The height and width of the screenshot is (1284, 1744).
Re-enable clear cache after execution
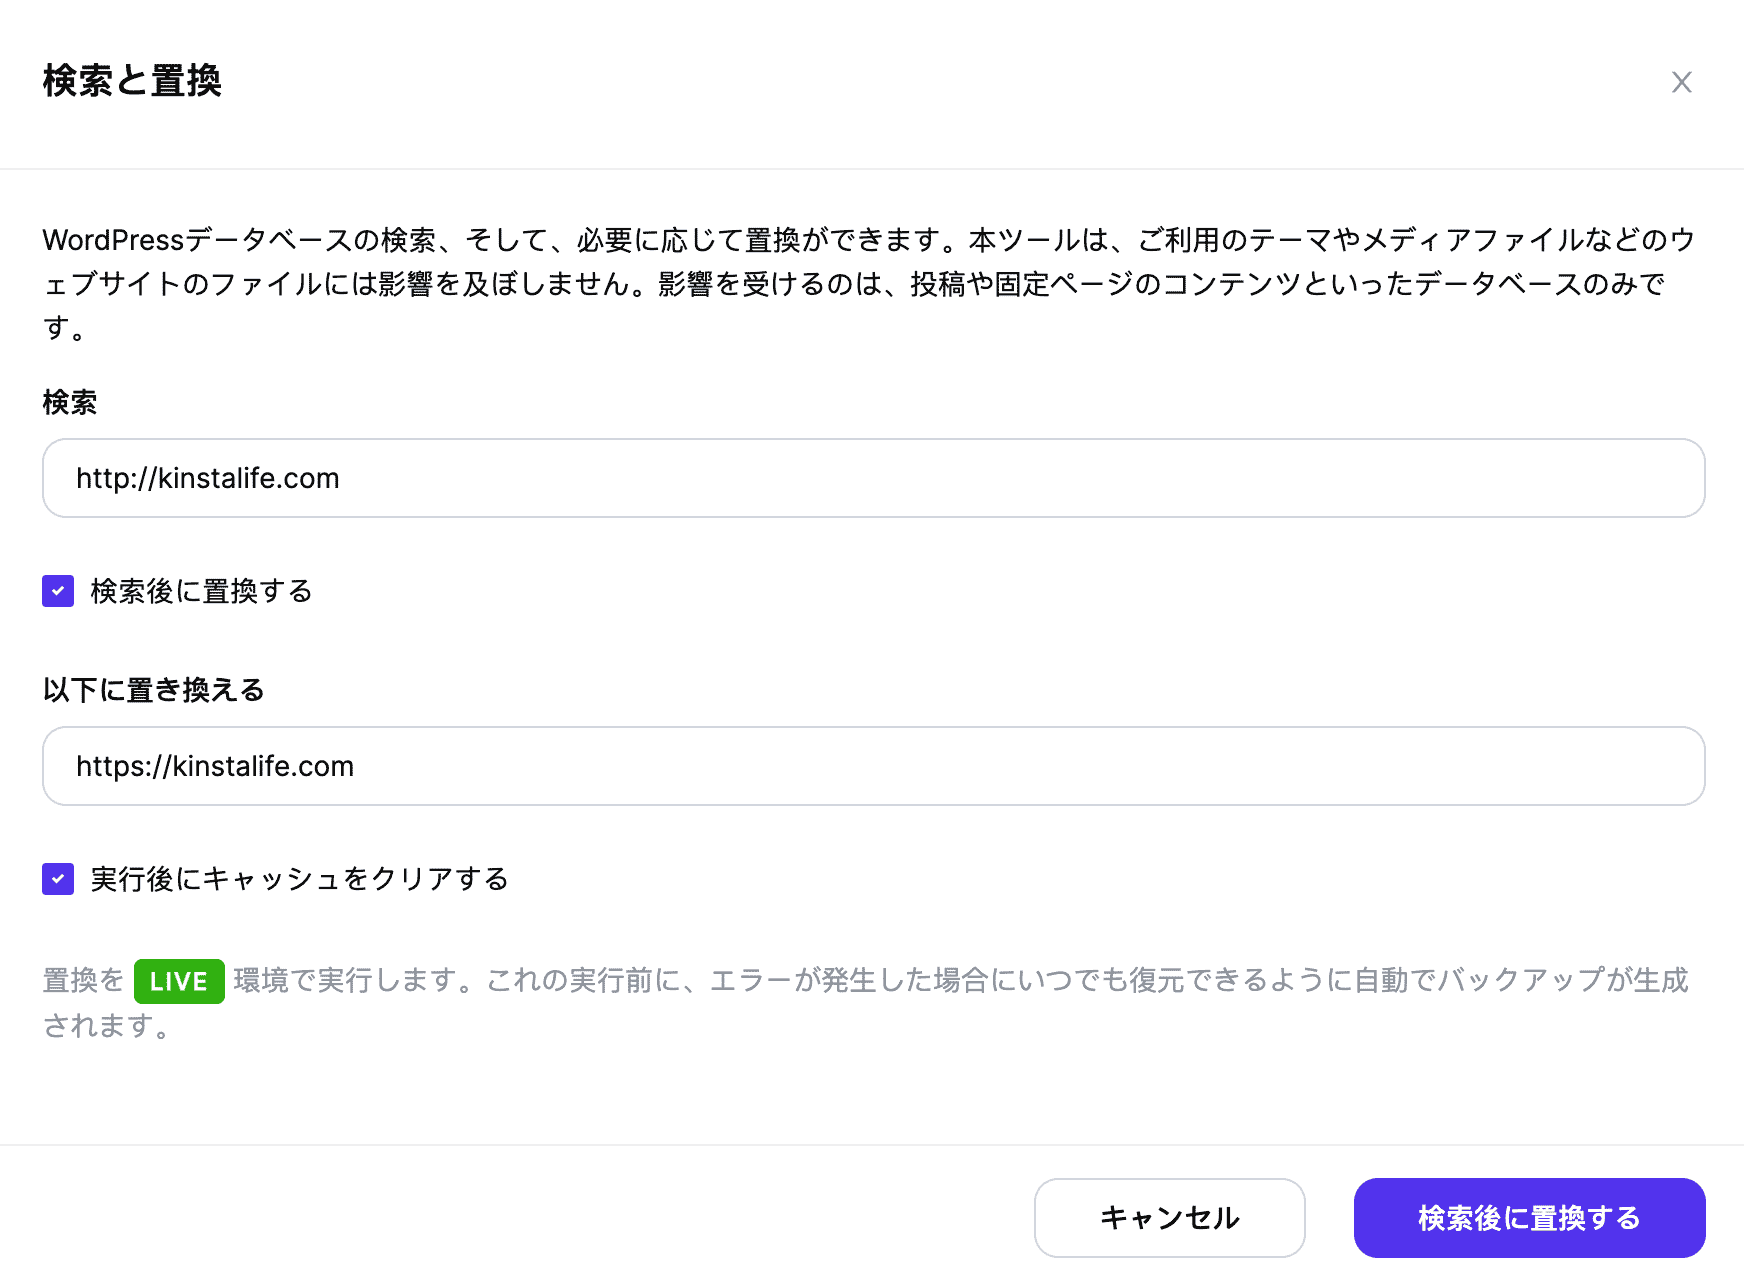(58, 879)
